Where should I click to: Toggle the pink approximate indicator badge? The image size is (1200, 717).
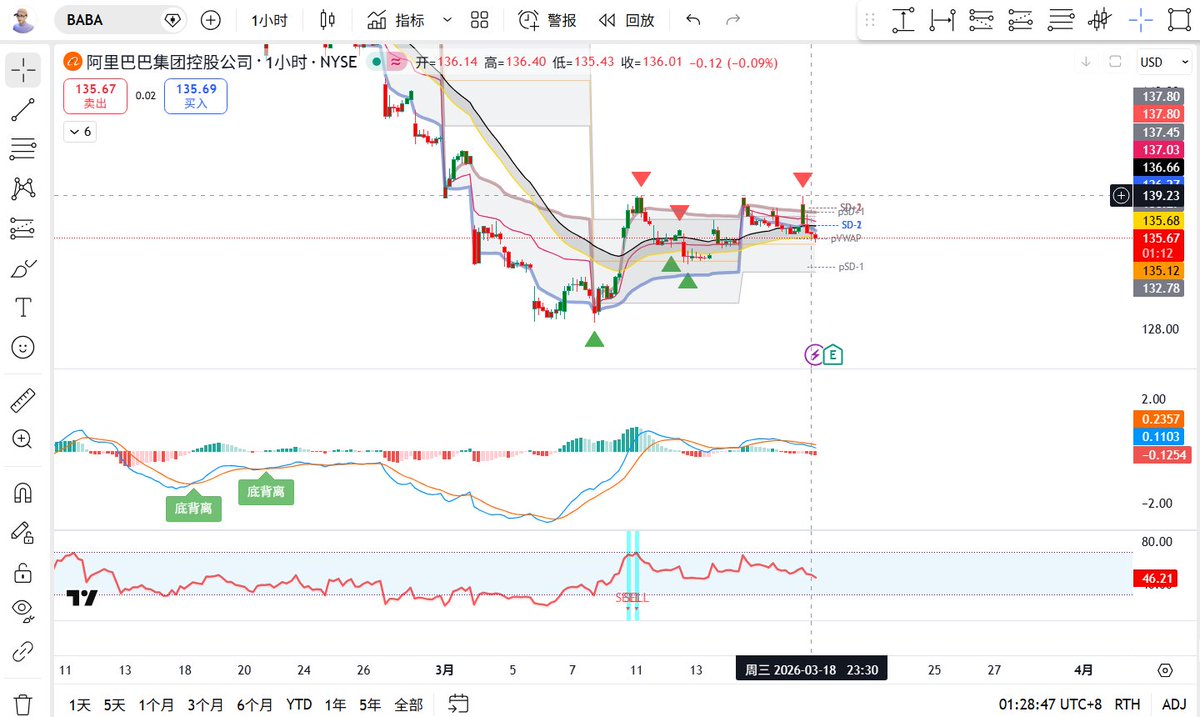point(397,62)
